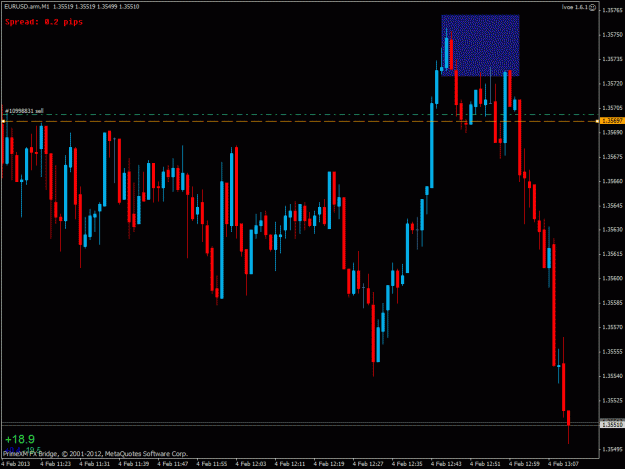
Task: Click the 4 Feb 11:31 time label
Action: [94, 464]
